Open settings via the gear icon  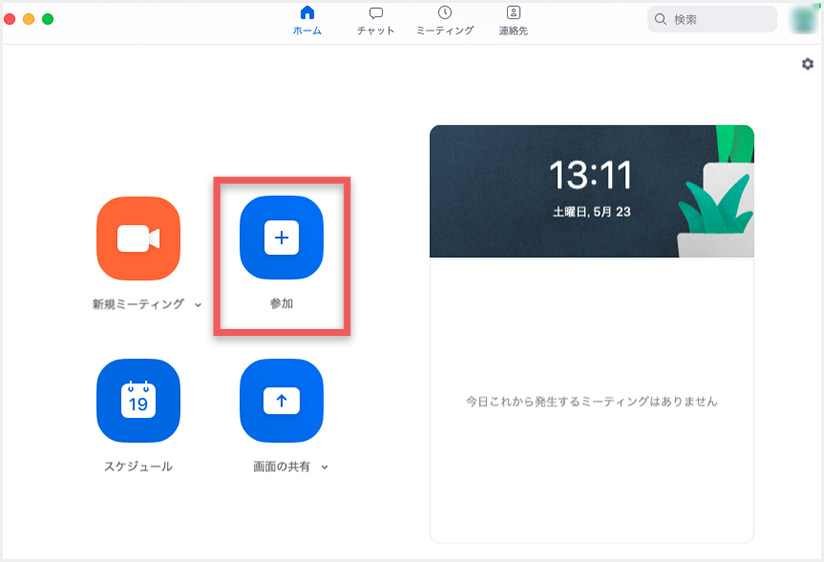[808, 64]
